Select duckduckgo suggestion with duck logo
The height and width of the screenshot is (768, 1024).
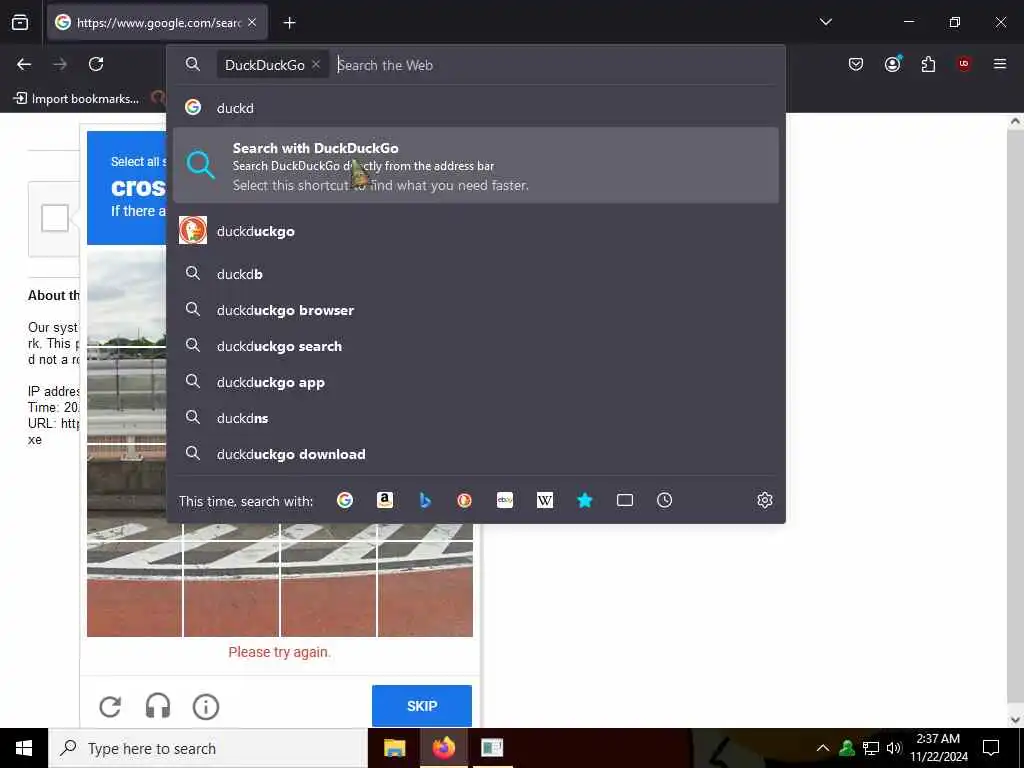point(475,231)
